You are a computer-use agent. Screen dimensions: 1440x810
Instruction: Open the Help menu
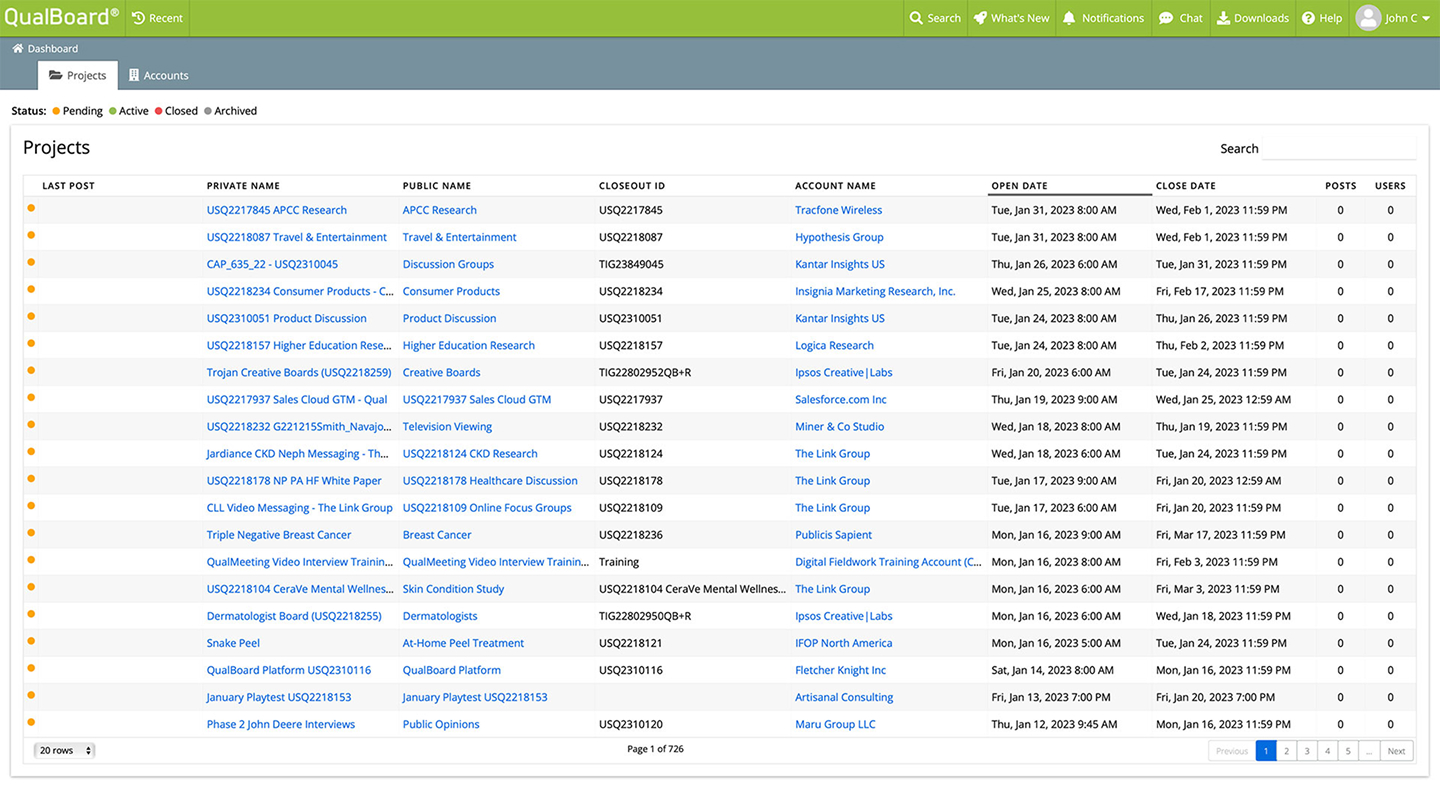(x=1321, y=18)
